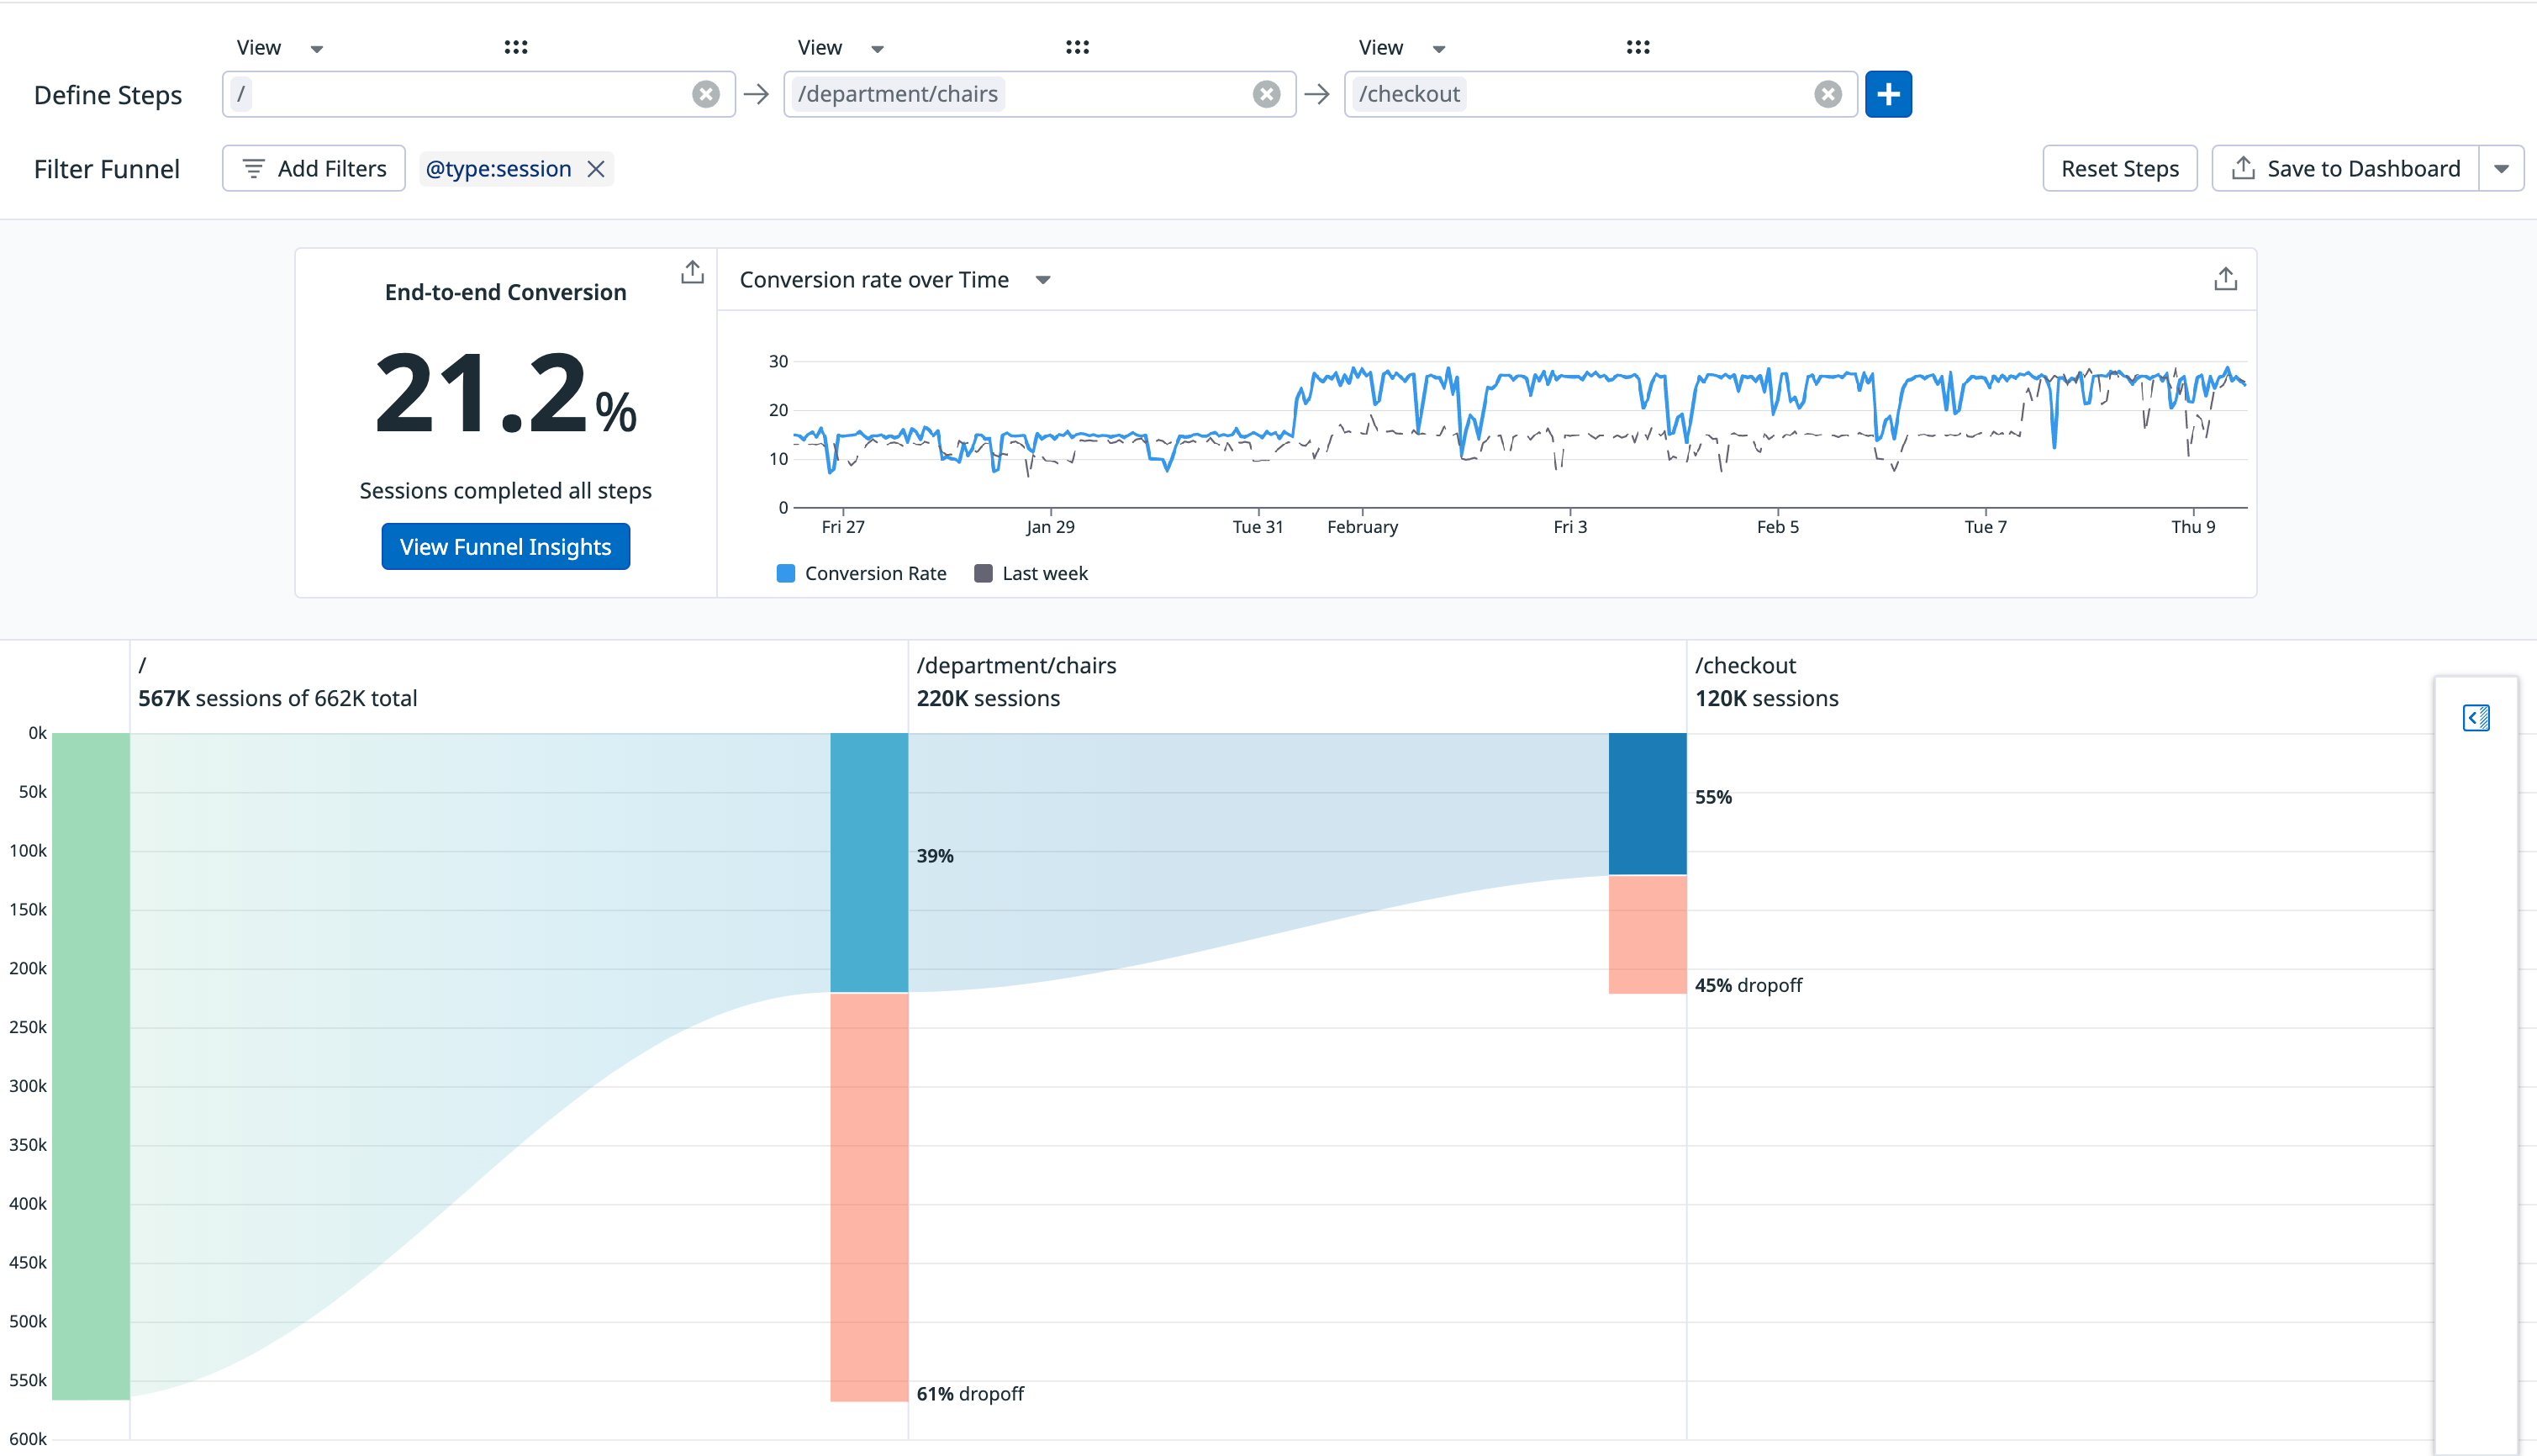Image resolution: width=2537 pixels, height=1456 pixels.
Task: Click the Reset Steps button
Action: 2119,168
